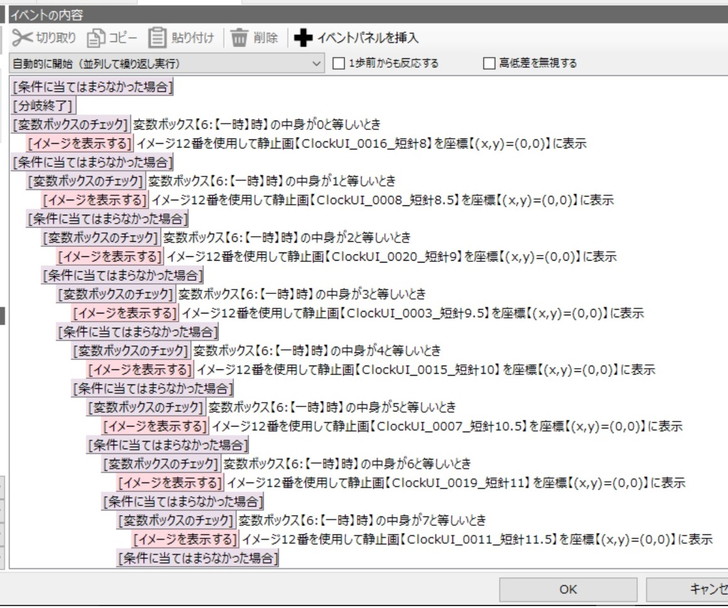Select image row ClockUI_0007_短針10.5

pyautogui.click(x=392, y=427)
